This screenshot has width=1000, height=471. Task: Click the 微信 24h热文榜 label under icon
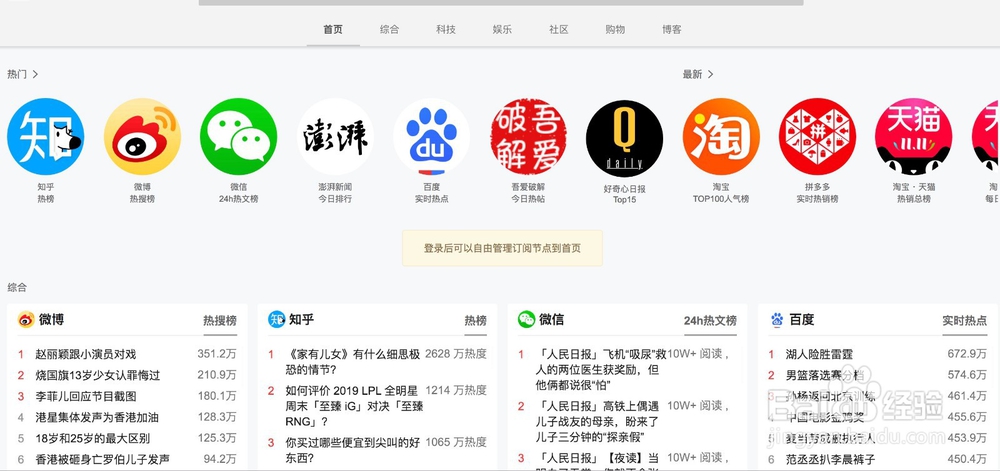coord(239,192)
